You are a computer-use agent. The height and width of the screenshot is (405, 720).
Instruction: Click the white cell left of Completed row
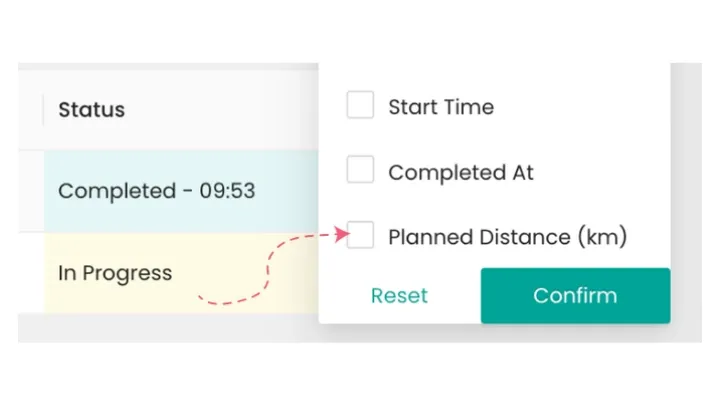tap(31, 191)
